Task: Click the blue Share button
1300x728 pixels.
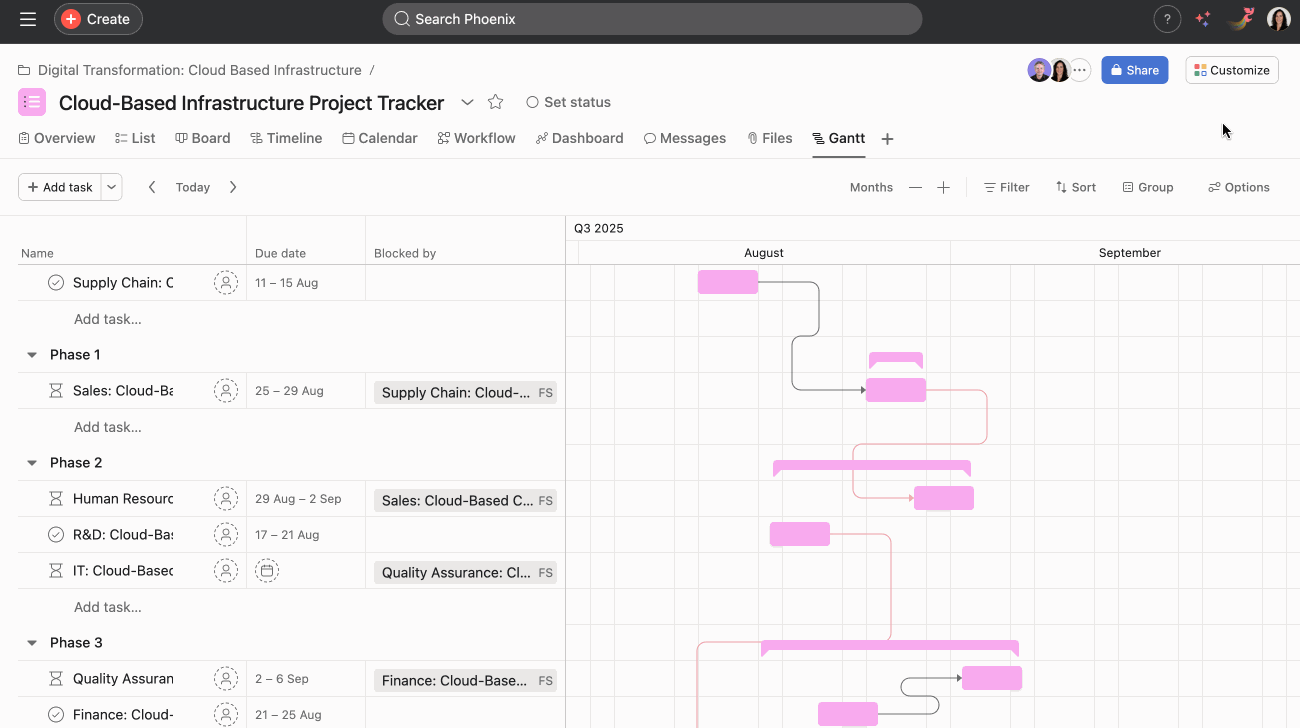Action: 1134,70
